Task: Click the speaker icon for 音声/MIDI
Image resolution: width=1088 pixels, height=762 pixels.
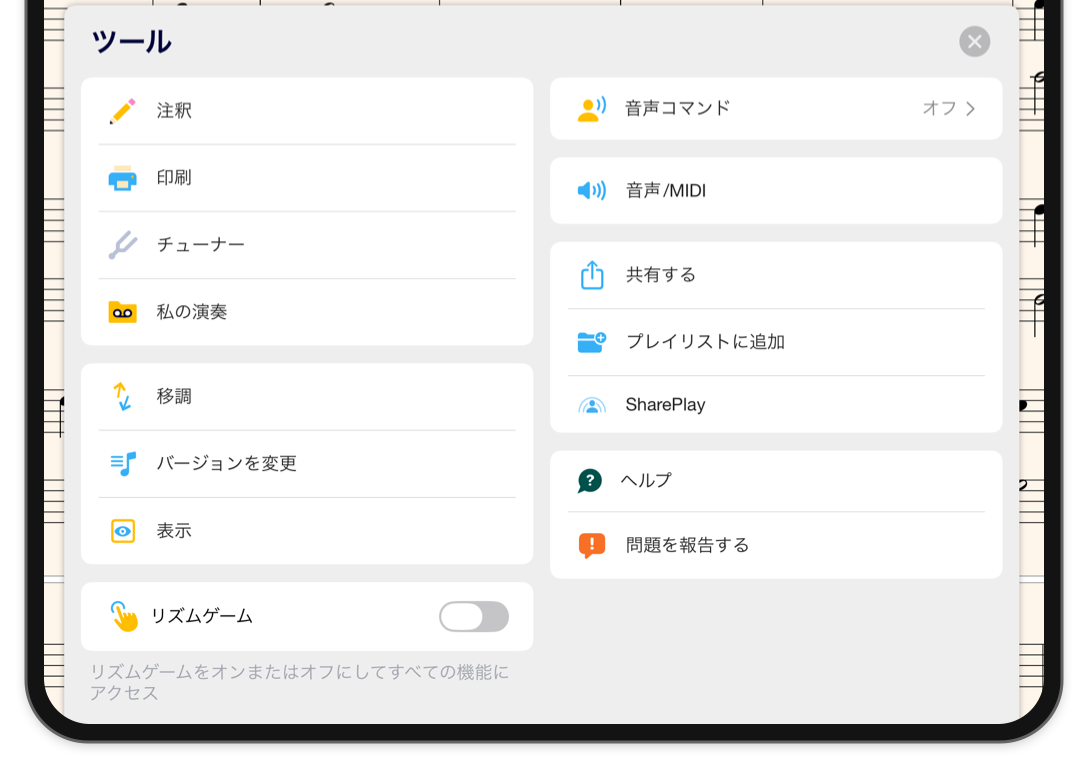Action: pos(591,190)
